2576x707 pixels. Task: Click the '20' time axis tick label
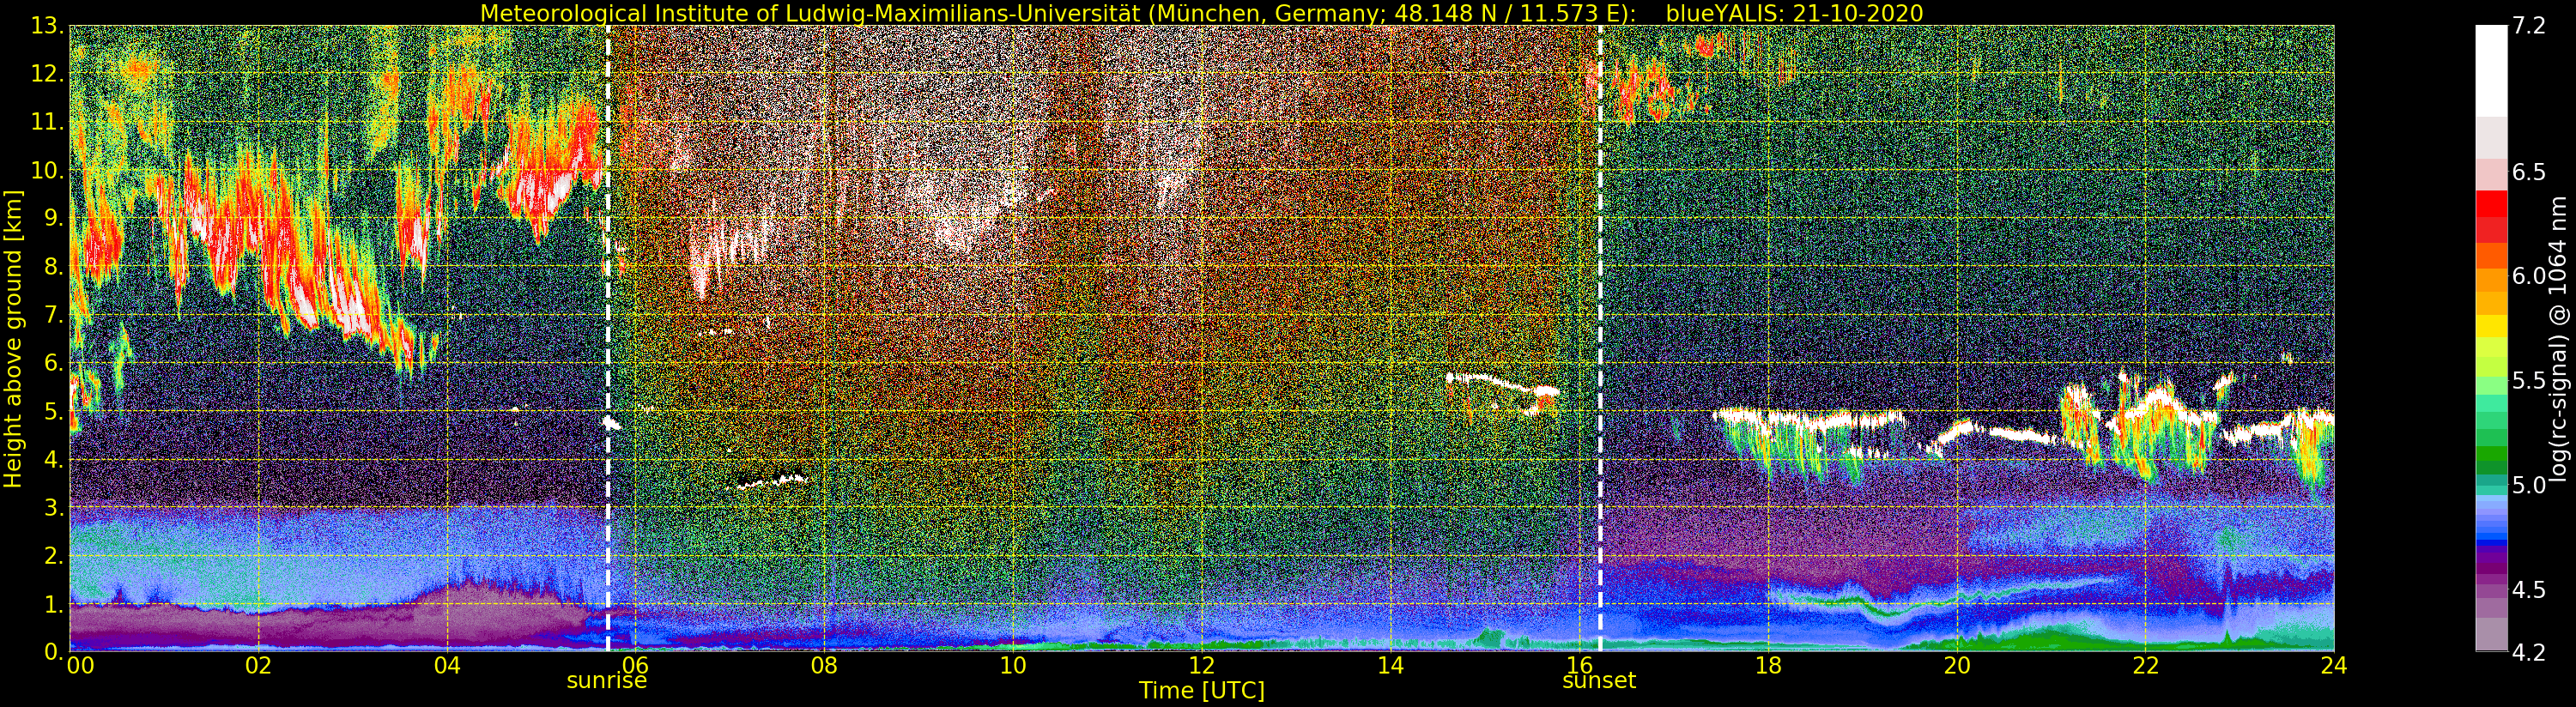(1956, 665)
